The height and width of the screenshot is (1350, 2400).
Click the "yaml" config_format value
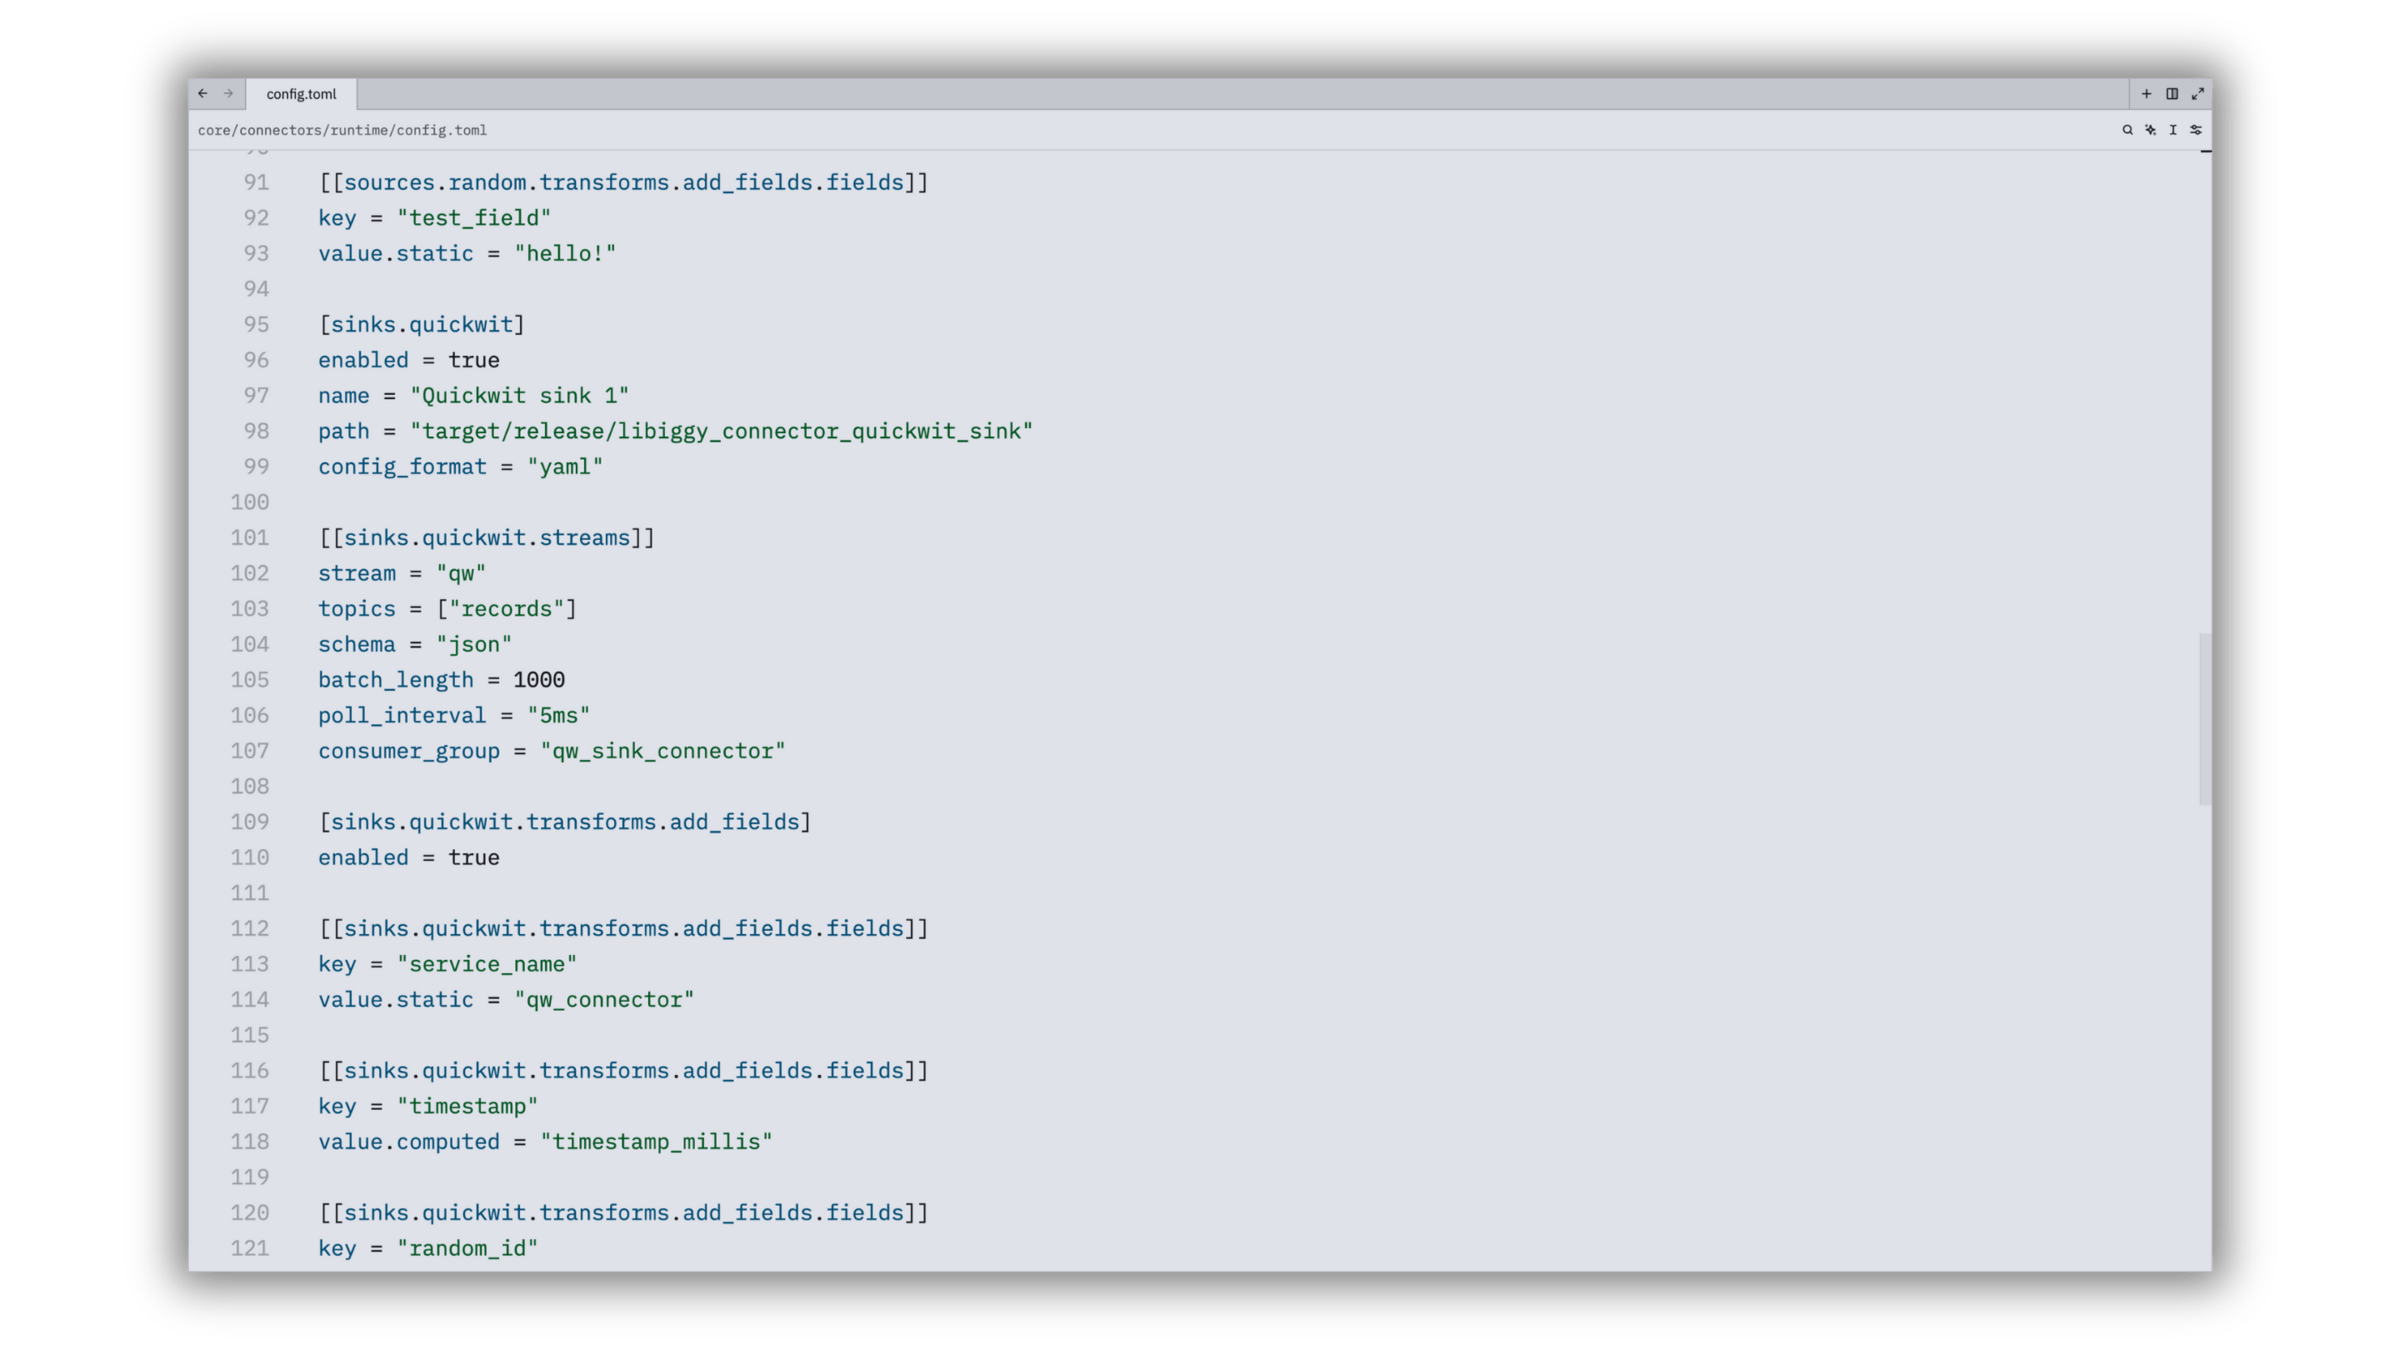pos(565,467)
